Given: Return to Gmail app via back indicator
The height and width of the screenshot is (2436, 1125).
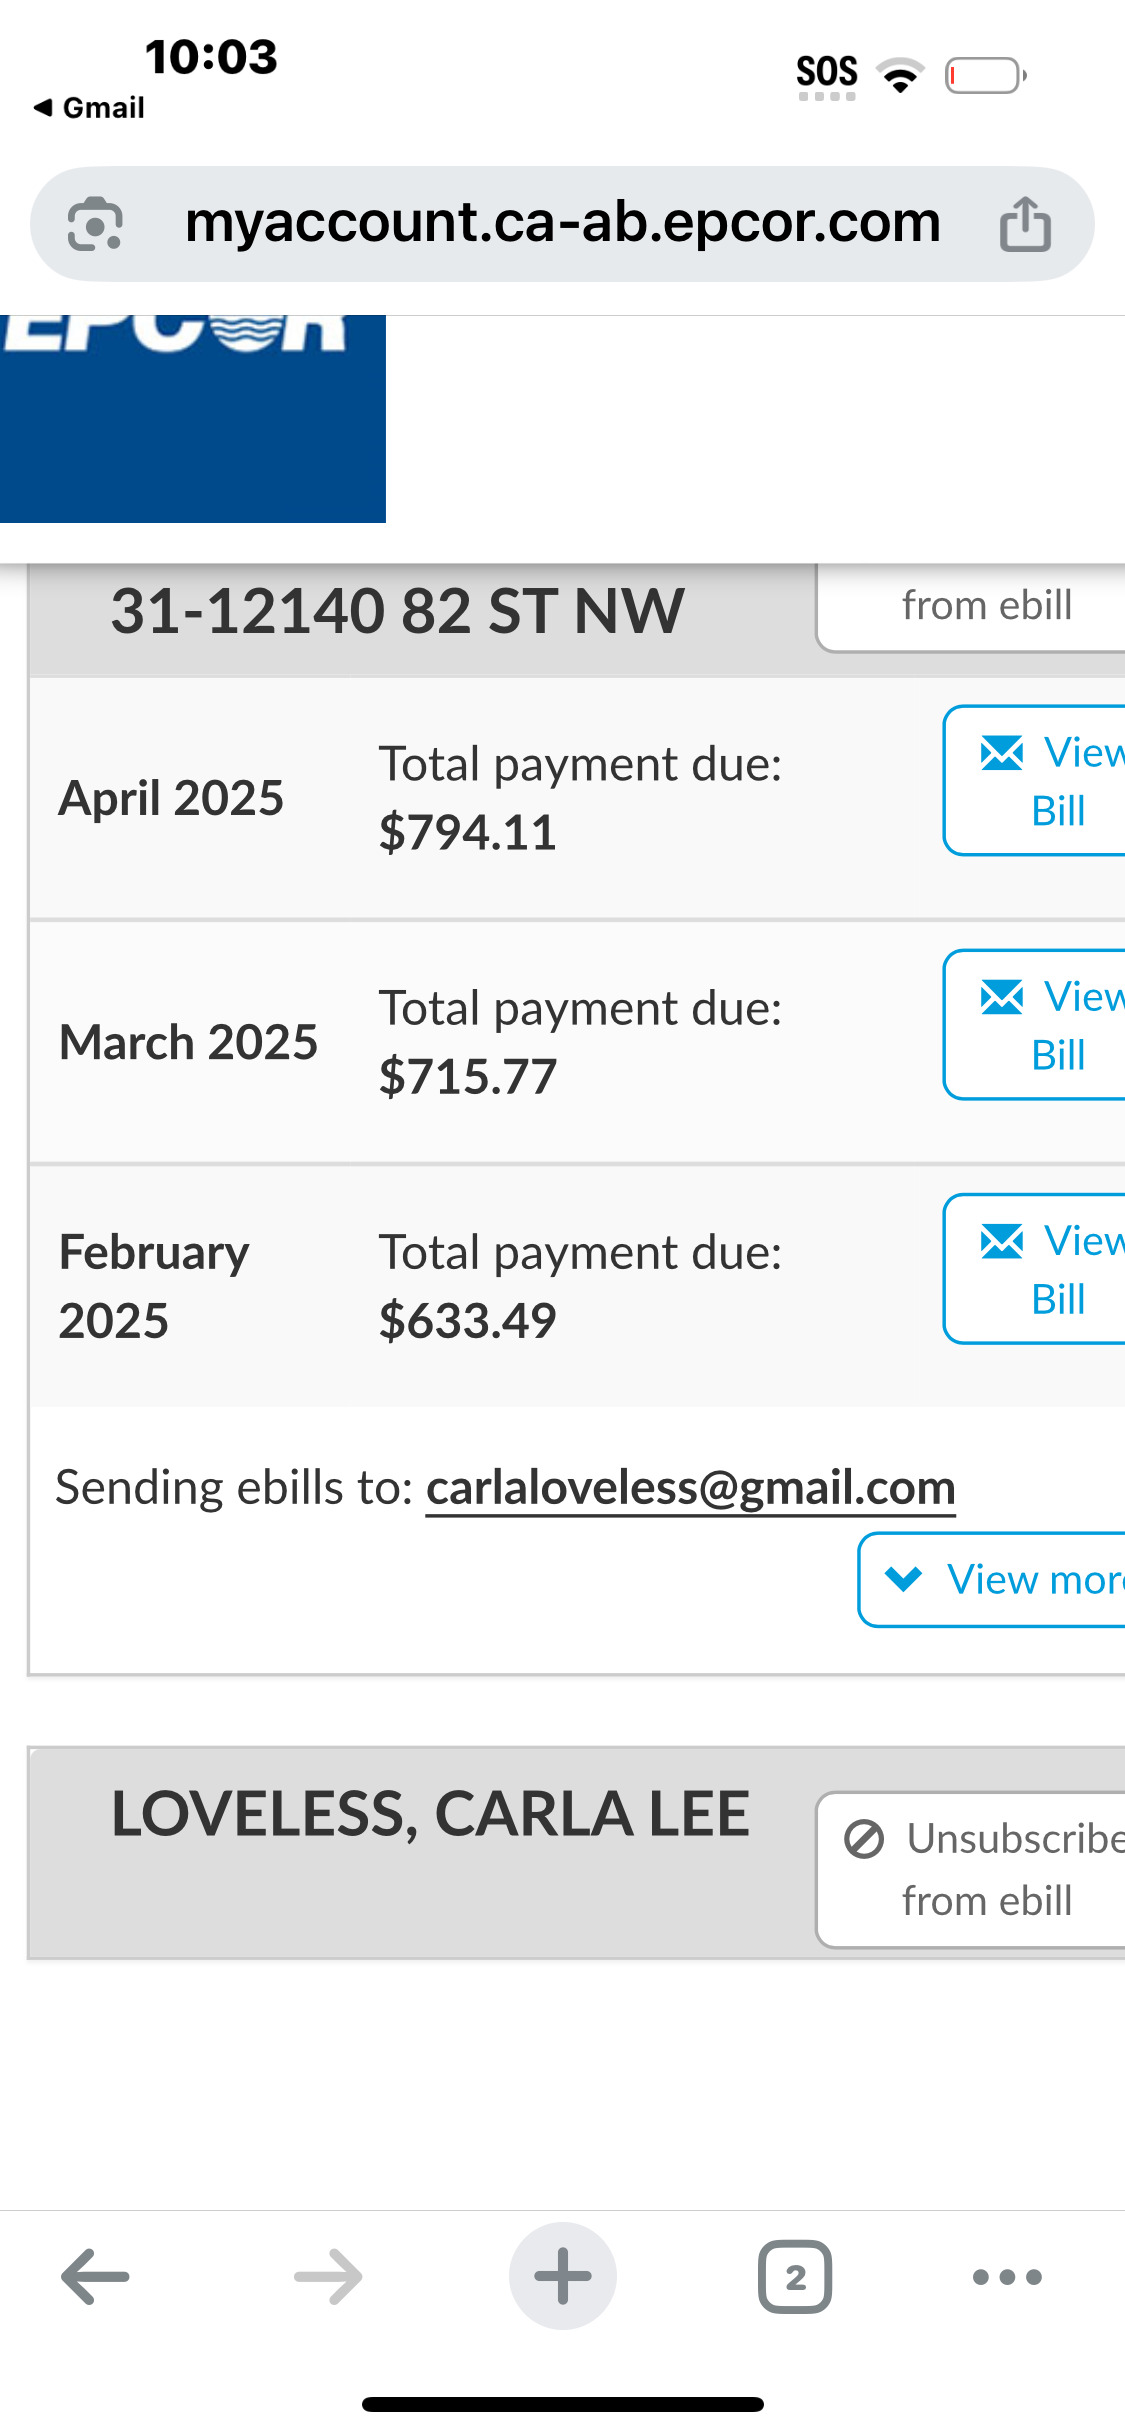Looking at the screenshot, I should pyautogui.click(x=89, y=108).
